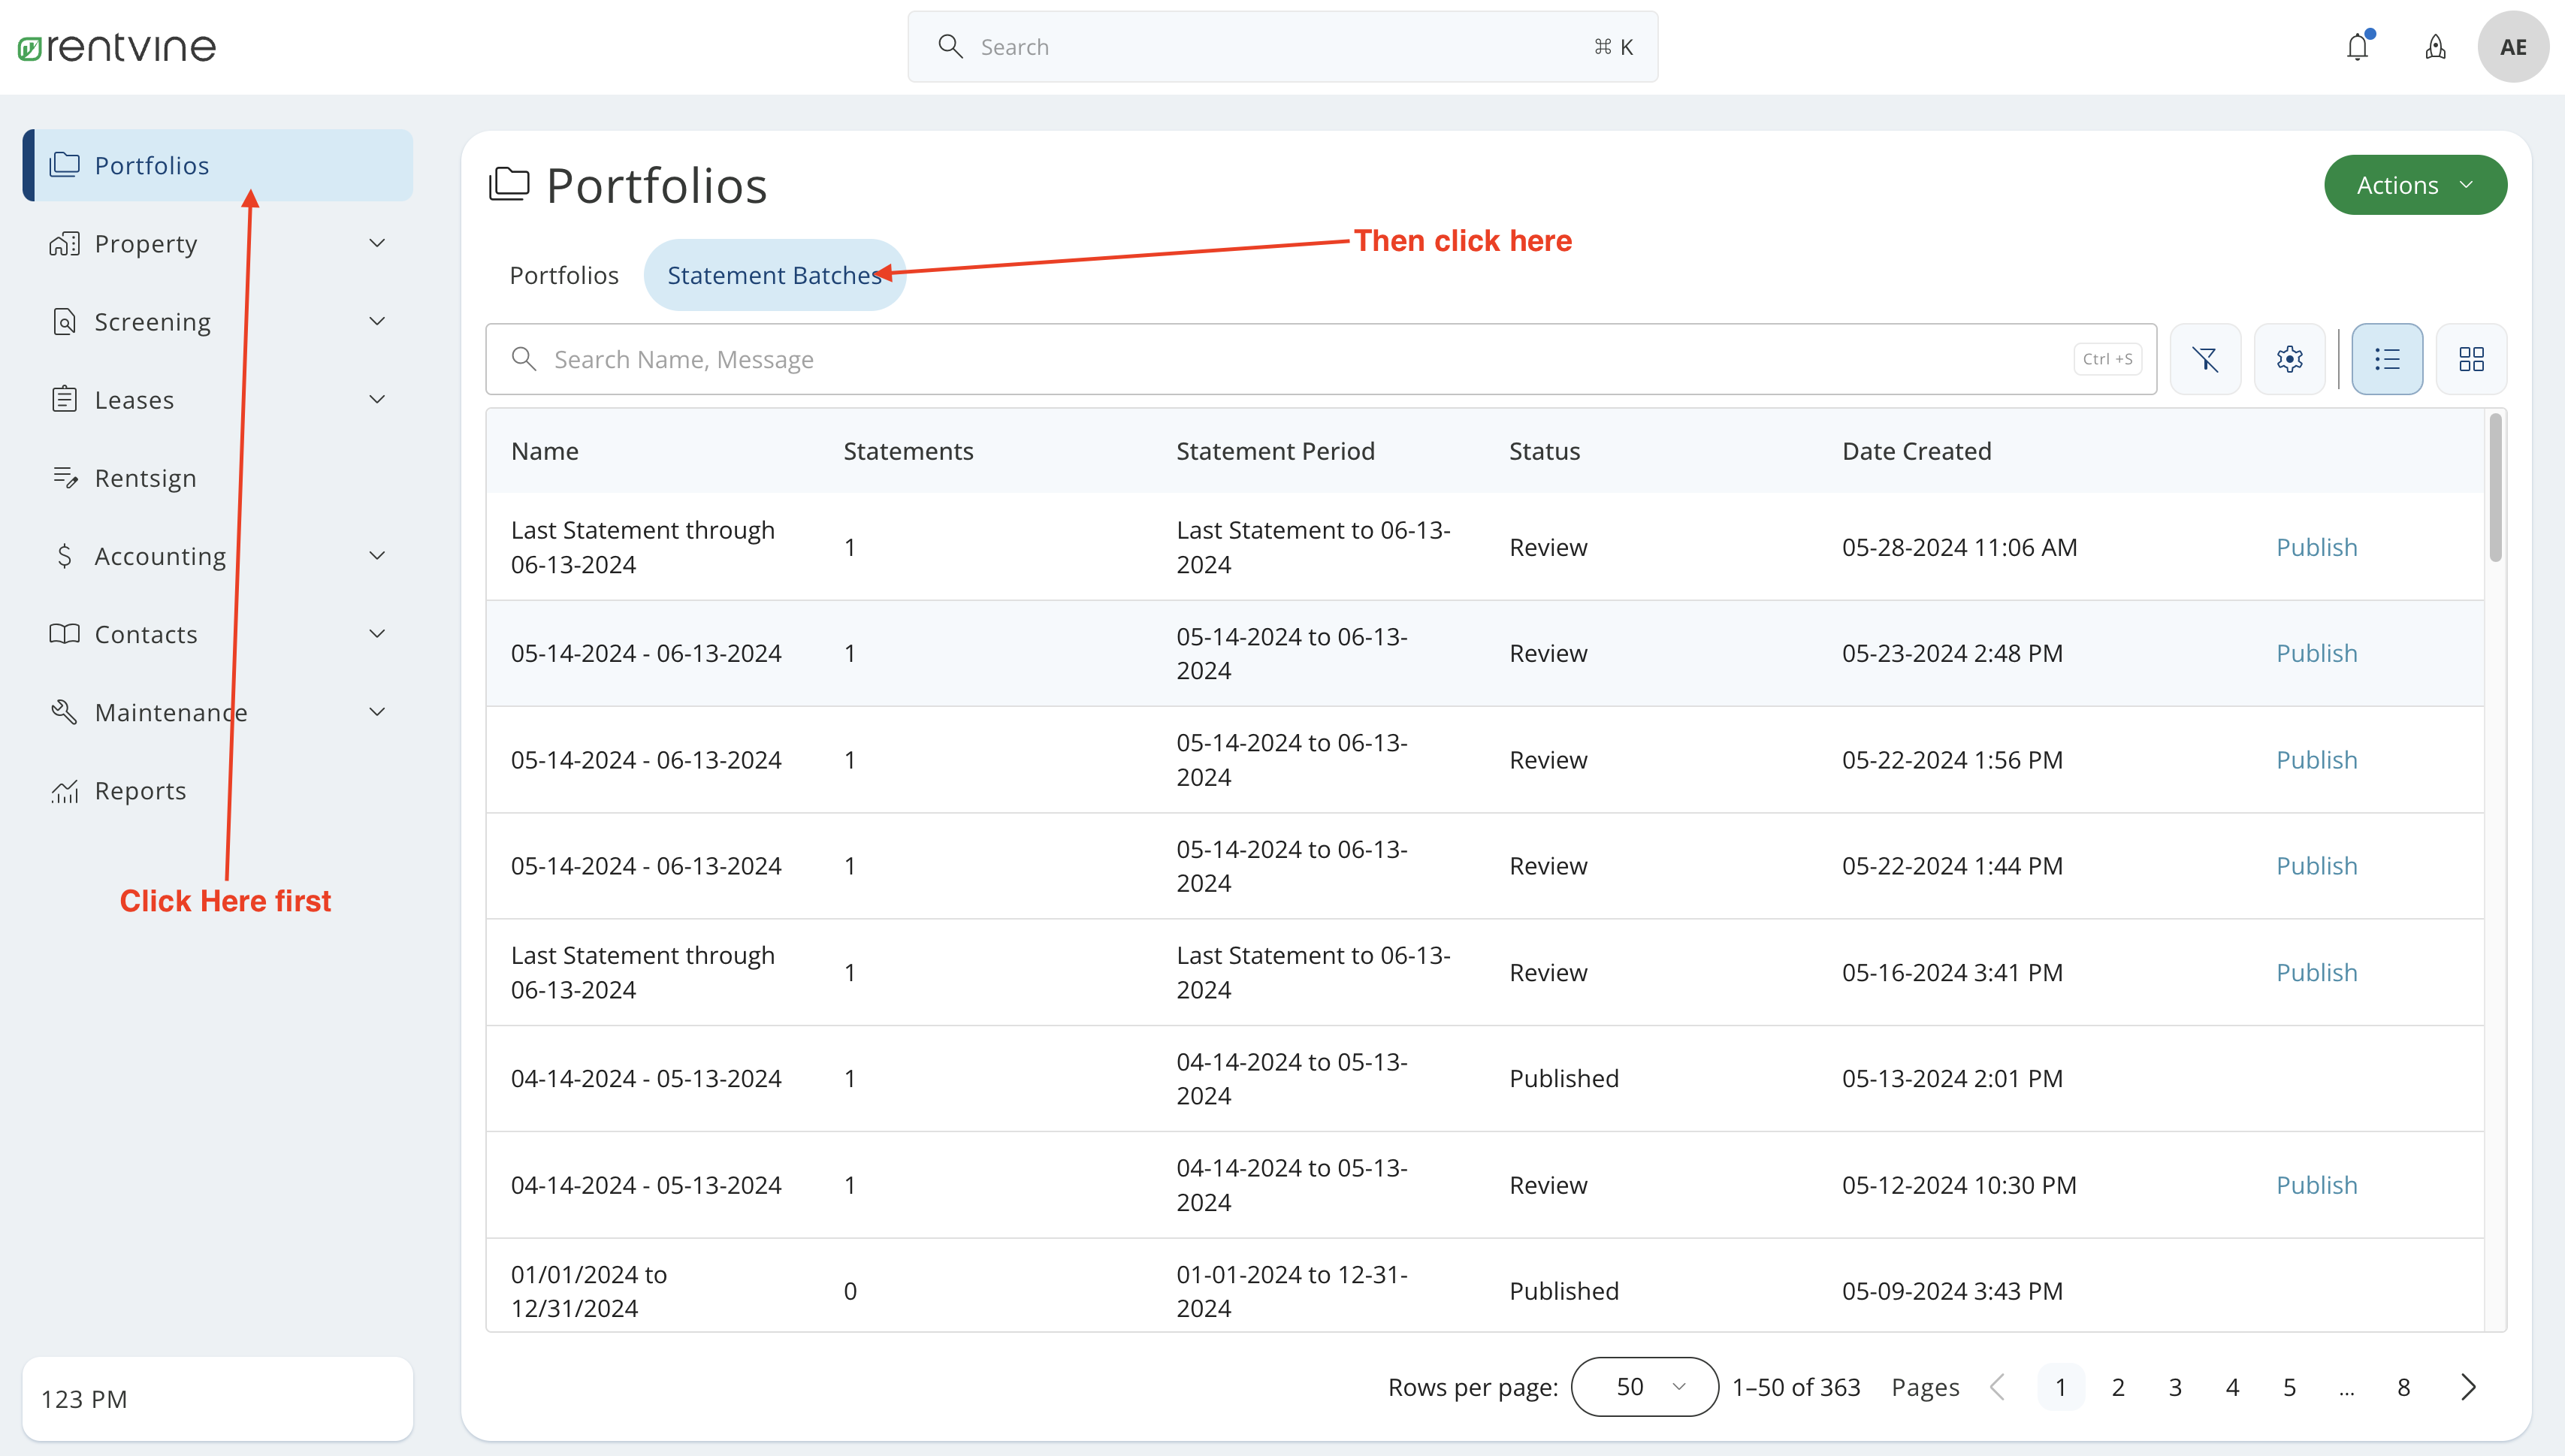Change rows per page from 50
Viewport: 2565px width, 1456px height.
click(1643, 1387)
